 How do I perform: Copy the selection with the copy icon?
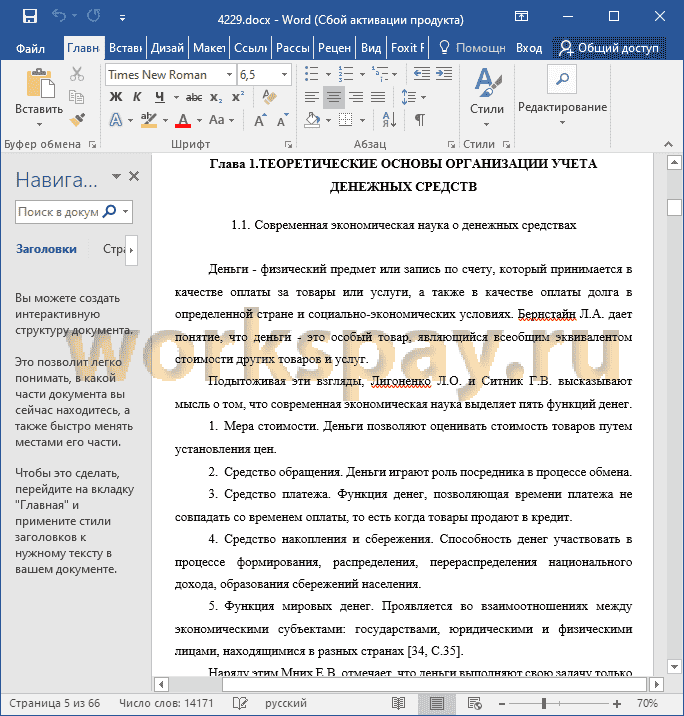coord(76,96)
